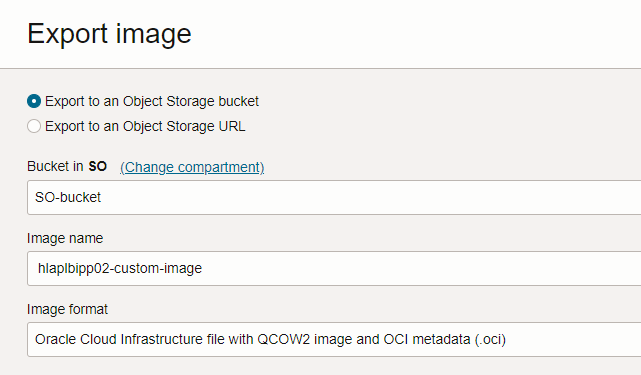Click the 'Export to an Object Storage URL' label text
The image size is (641, 375).
[x=145, y=126]
